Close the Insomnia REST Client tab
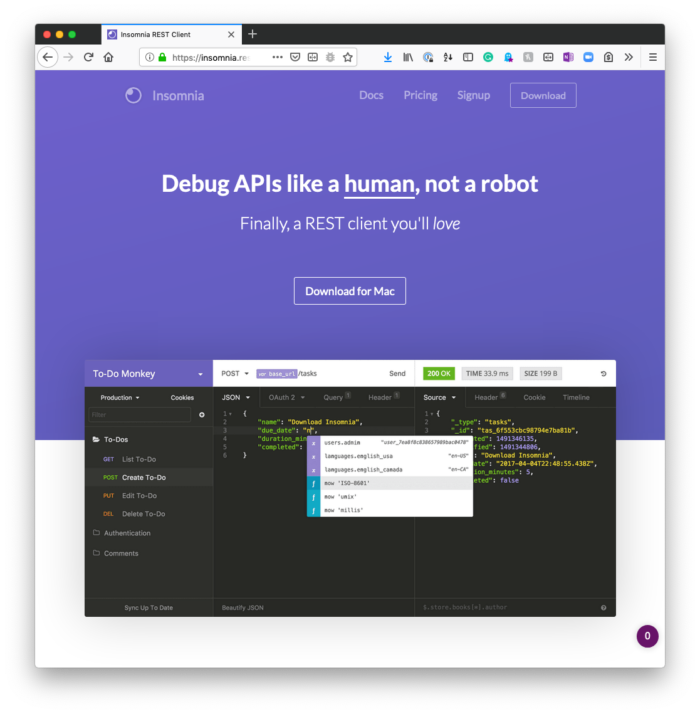Viewport: 700px width, 714px height. pyautogui.click(x=231, y=35)
